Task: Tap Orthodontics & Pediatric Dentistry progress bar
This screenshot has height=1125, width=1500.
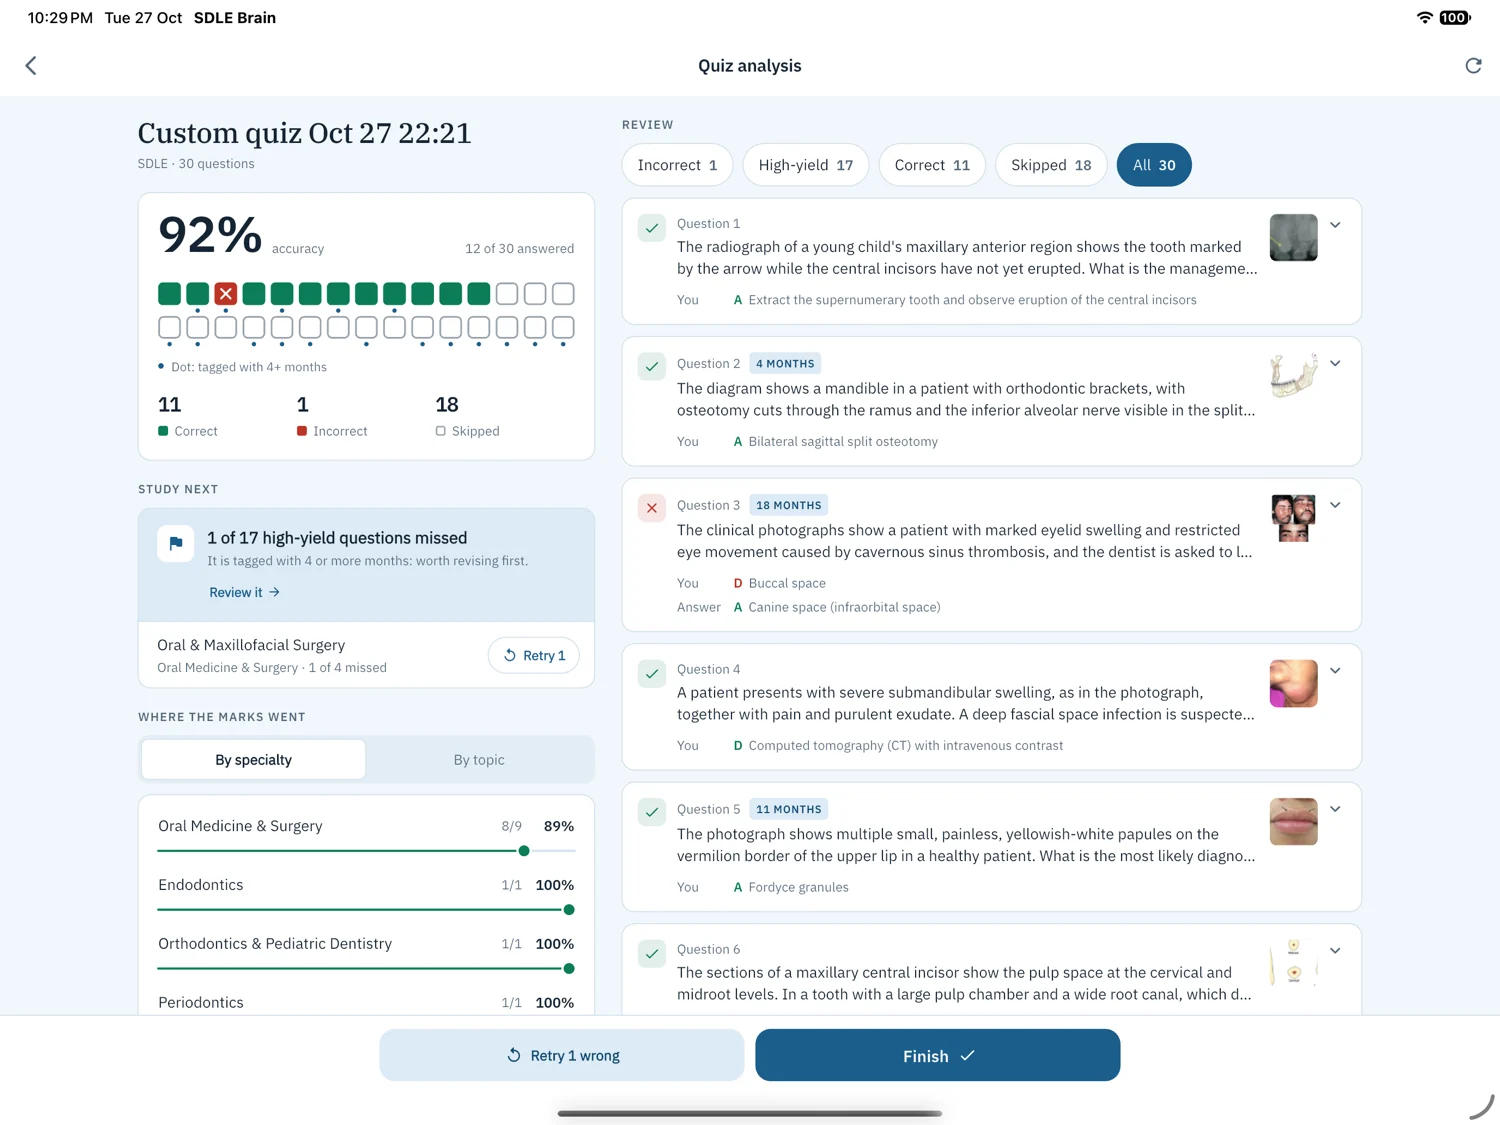Action: coord(366,969)
